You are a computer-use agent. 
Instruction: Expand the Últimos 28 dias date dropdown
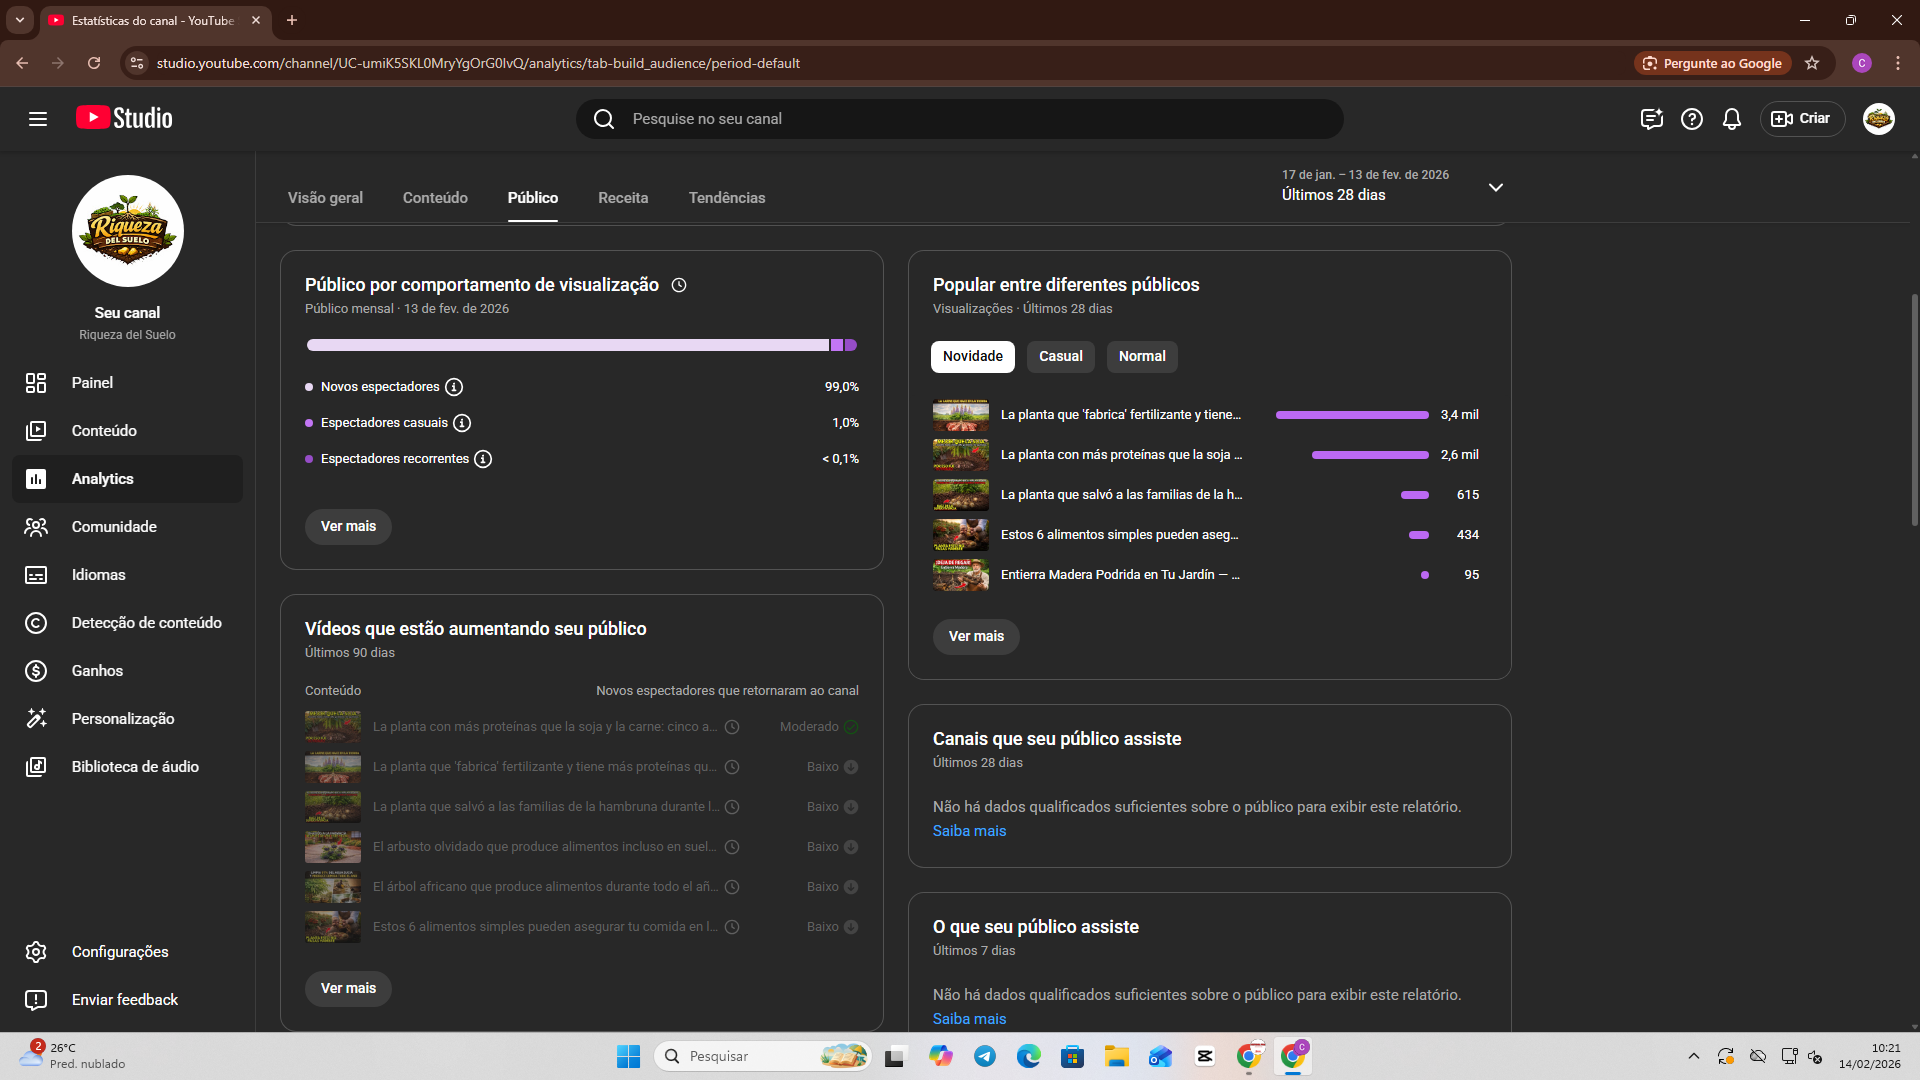[1495, 187]
